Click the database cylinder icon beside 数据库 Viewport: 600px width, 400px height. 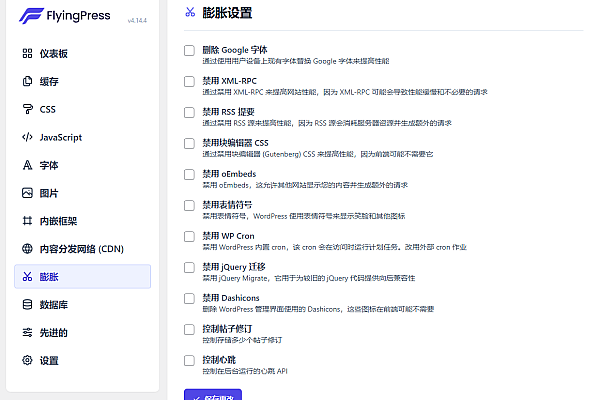click(x=27, y=305)
